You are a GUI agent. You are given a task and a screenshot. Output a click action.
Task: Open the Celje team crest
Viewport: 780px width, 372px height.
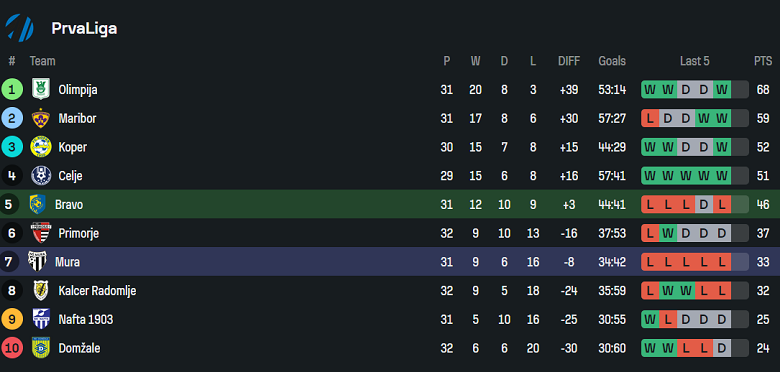click(x=41, y=176)
